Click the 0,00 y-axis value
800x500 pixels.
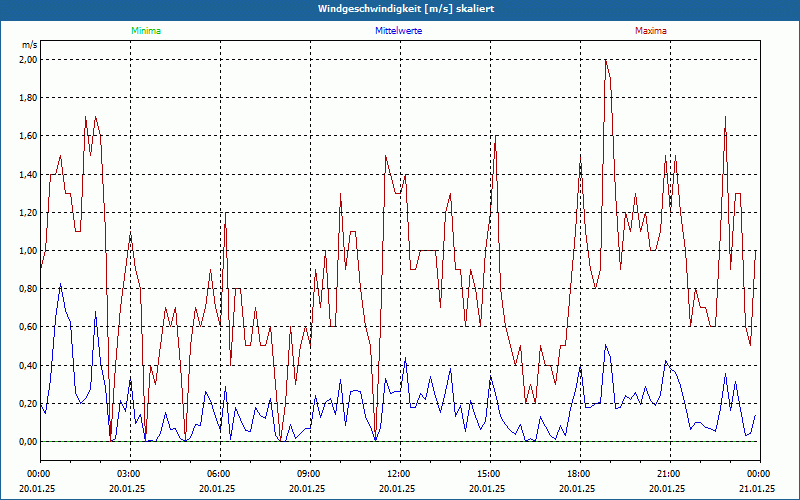click(28, 442)
